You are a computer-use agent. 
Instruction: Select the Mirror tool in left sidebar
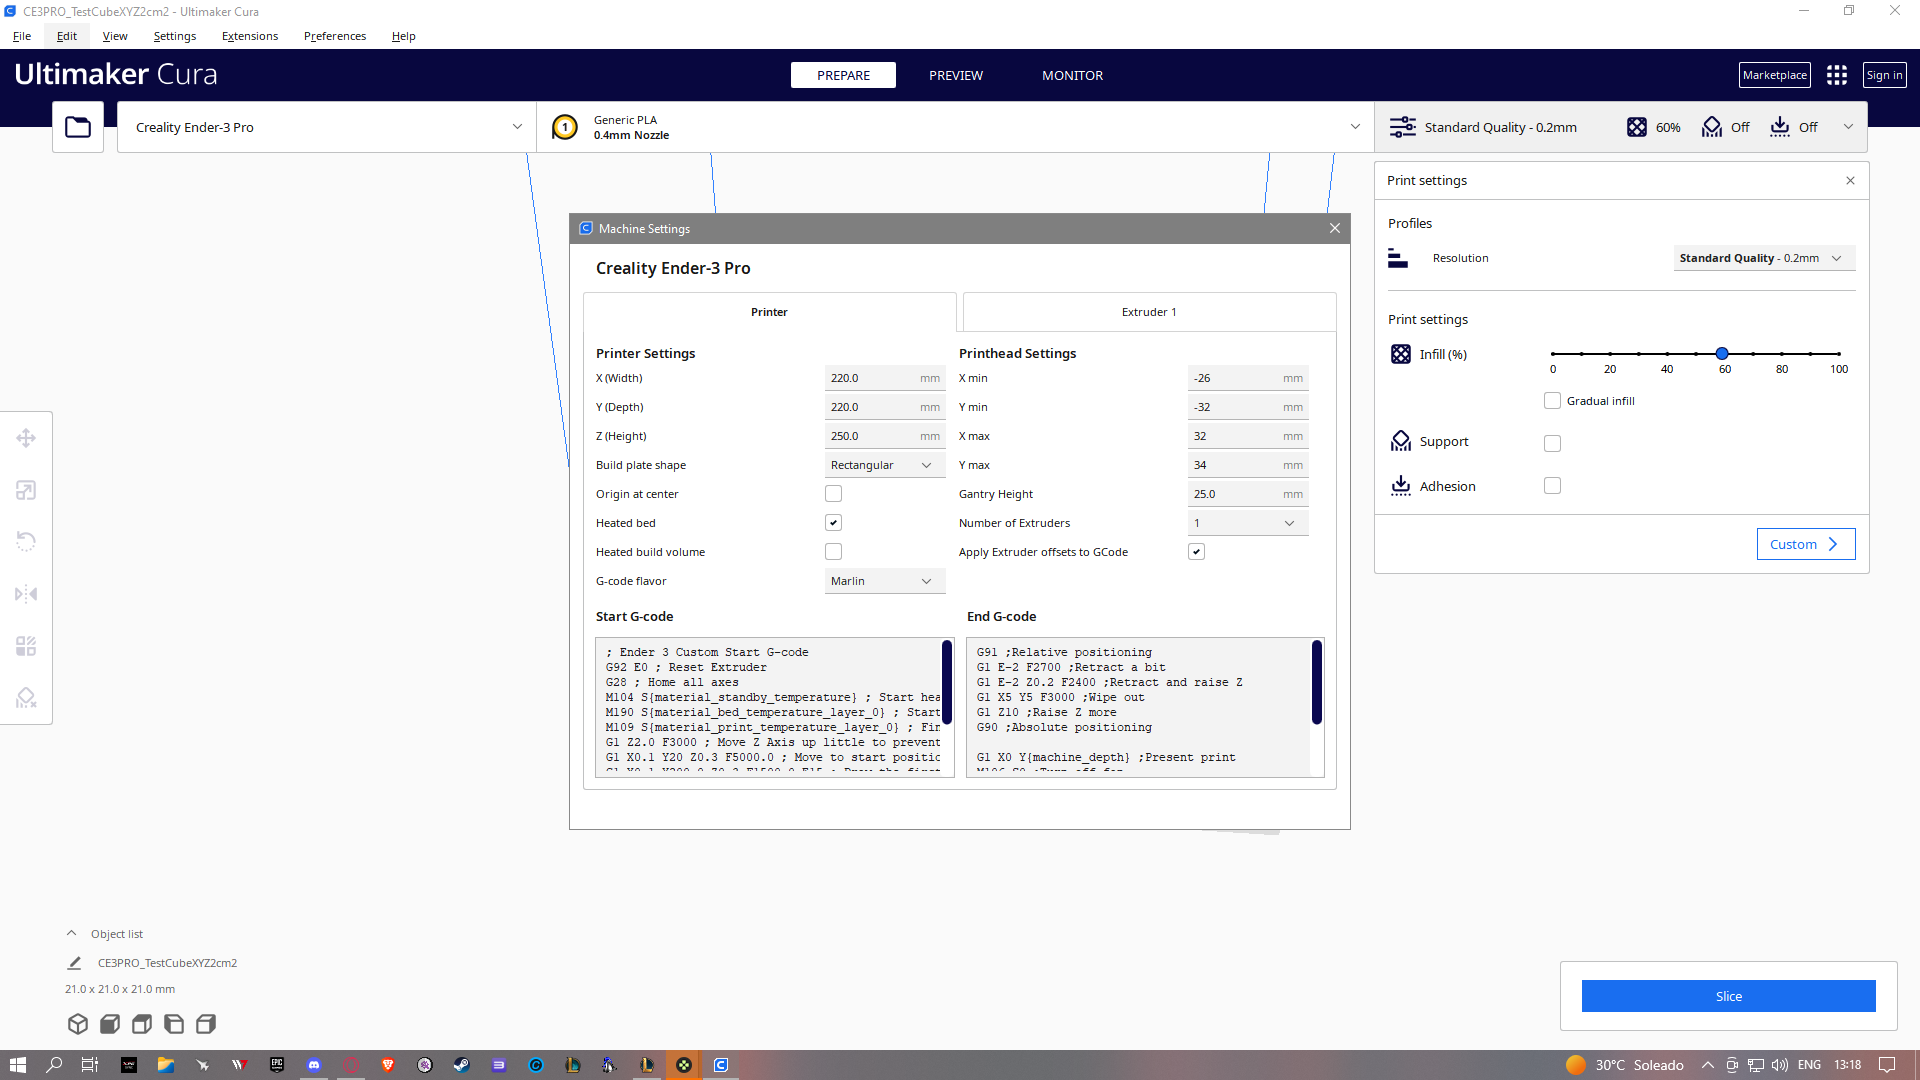pos(26,594)
